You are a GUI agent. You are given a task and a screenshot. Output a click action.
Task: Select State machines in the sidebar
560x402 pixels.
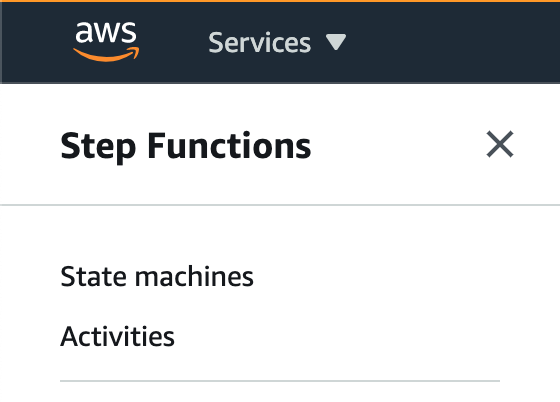(x=157, y=276)
